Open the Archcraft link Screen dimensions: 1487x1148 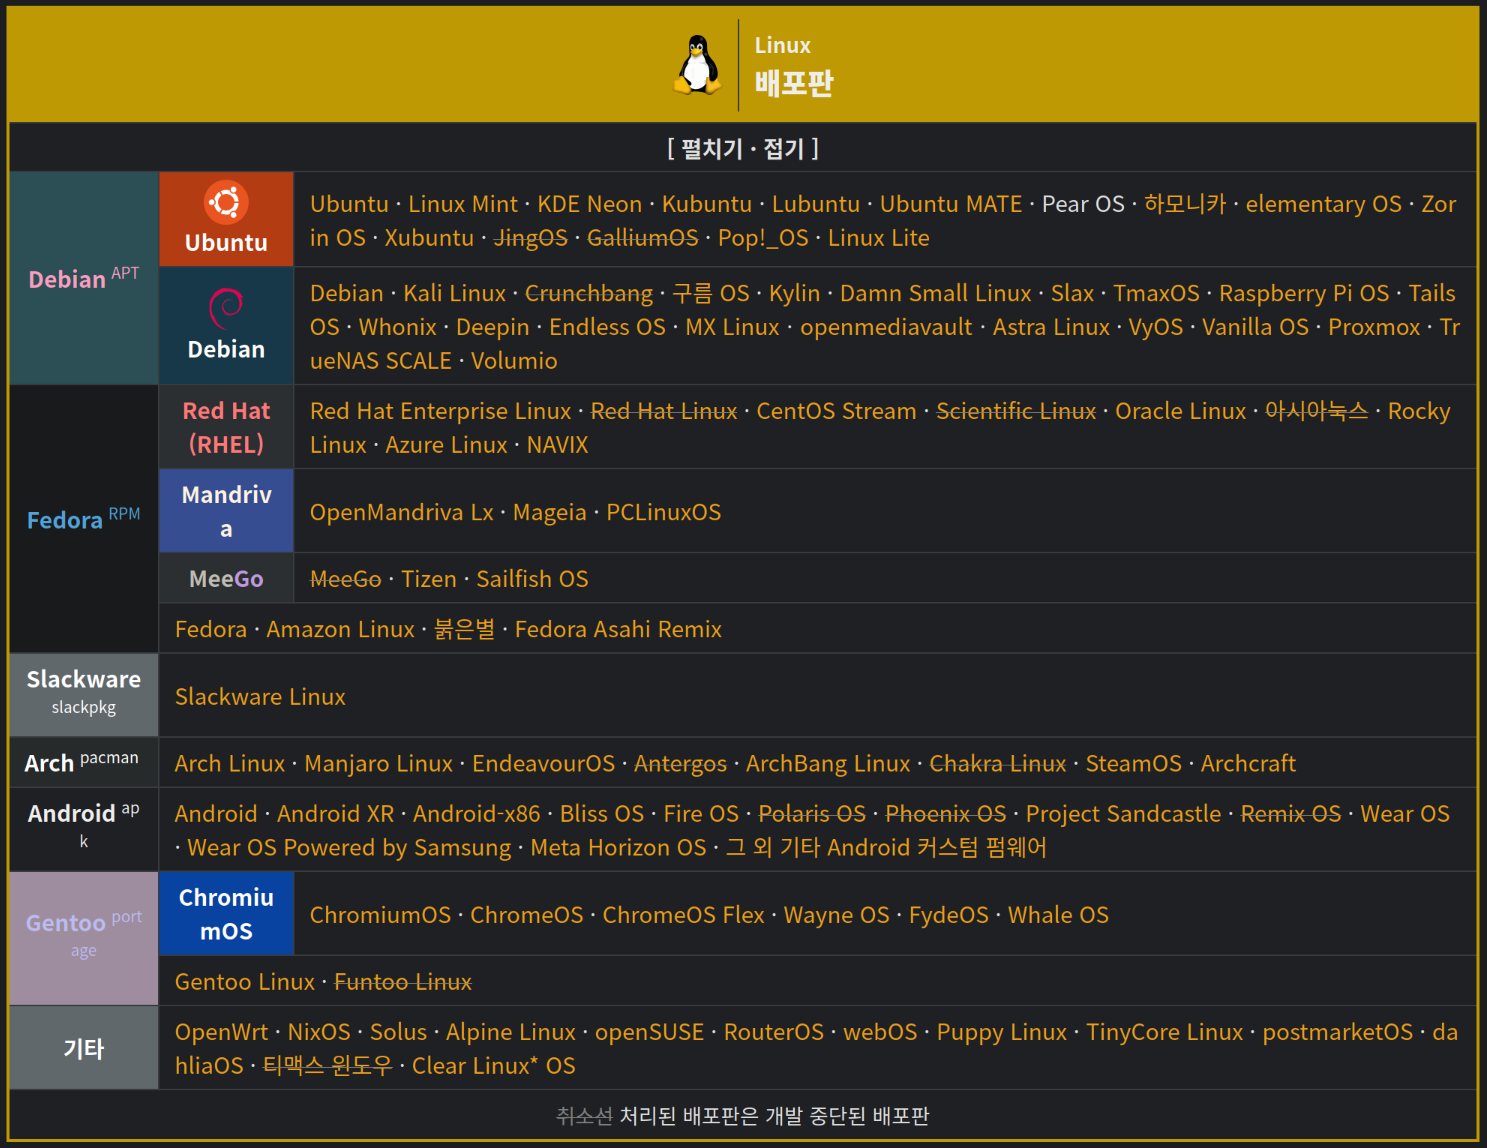pos(1248,764)
